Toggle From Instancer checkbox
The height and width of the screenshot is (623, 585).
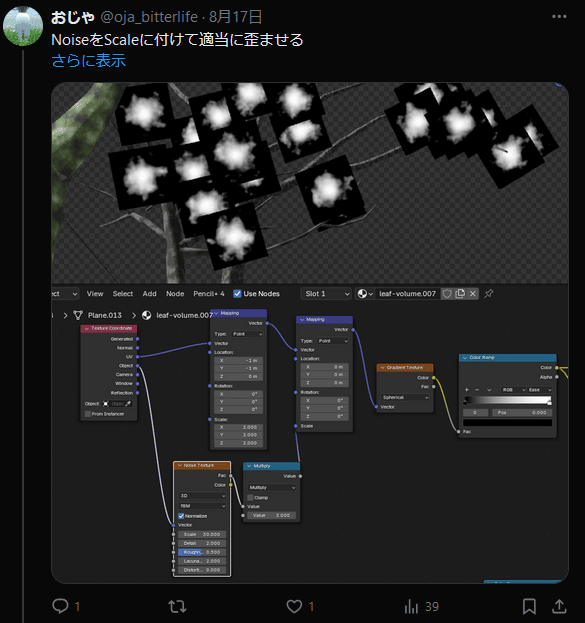tap(88, 414)
